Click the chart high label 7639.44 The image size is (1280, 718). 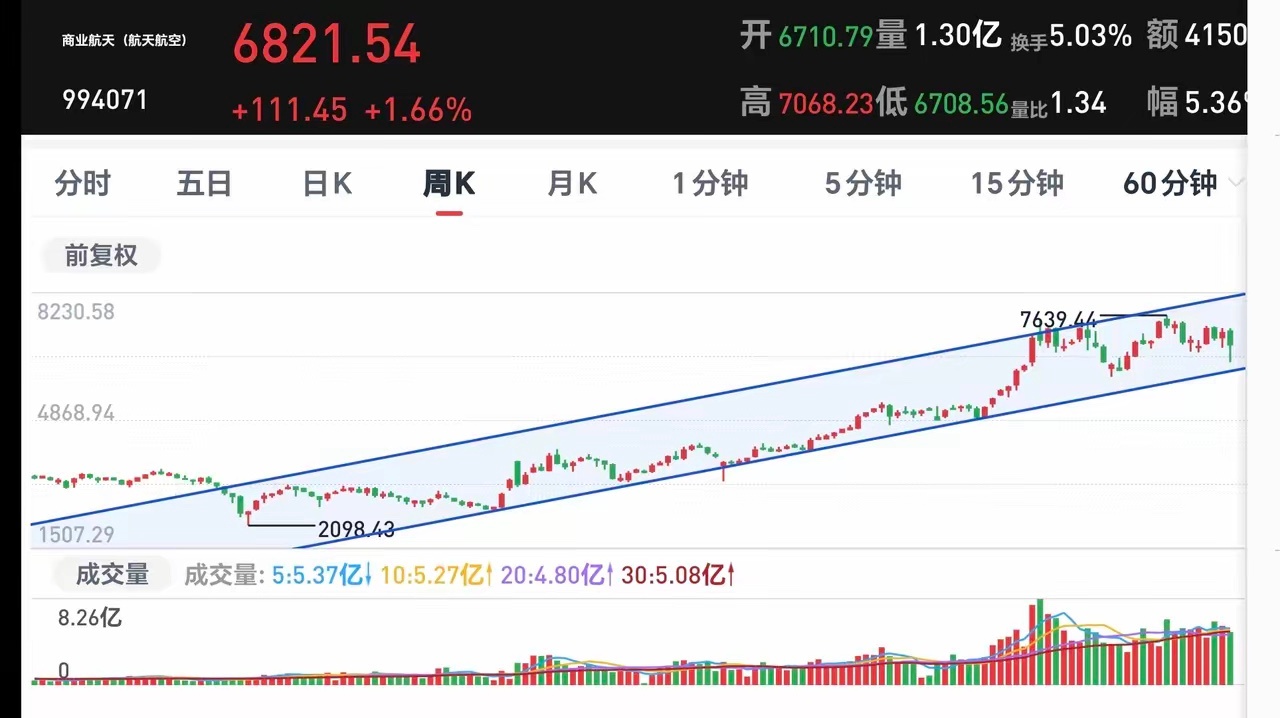pos(1058,320)
